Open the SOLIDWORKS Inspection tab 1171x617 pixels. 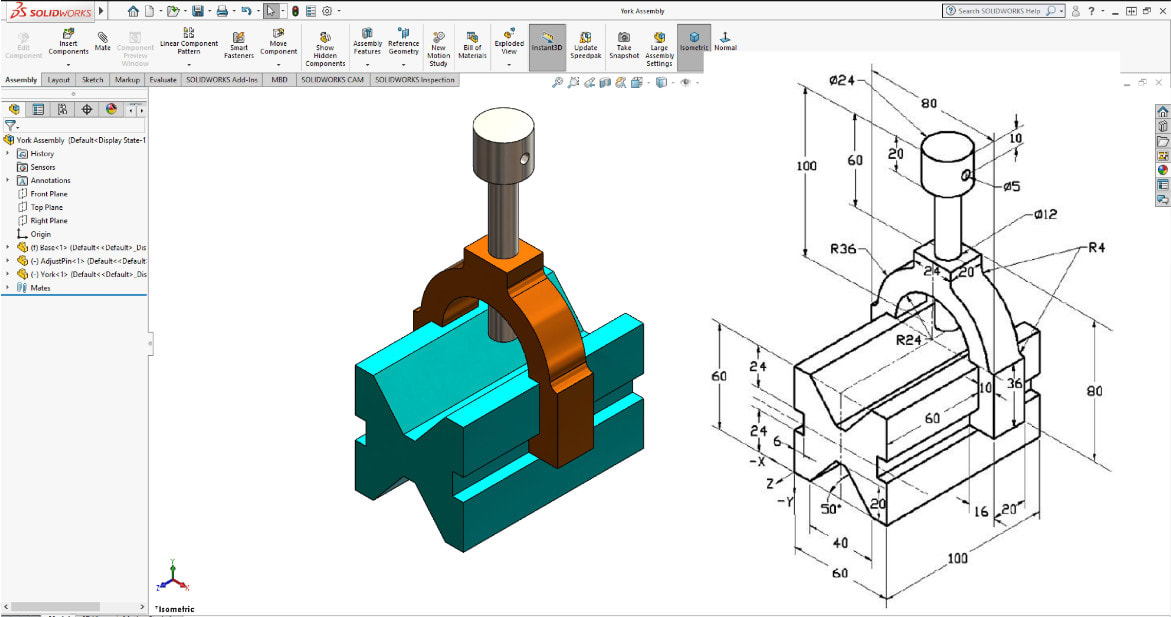pyautogui.click(x=414, y=80)
